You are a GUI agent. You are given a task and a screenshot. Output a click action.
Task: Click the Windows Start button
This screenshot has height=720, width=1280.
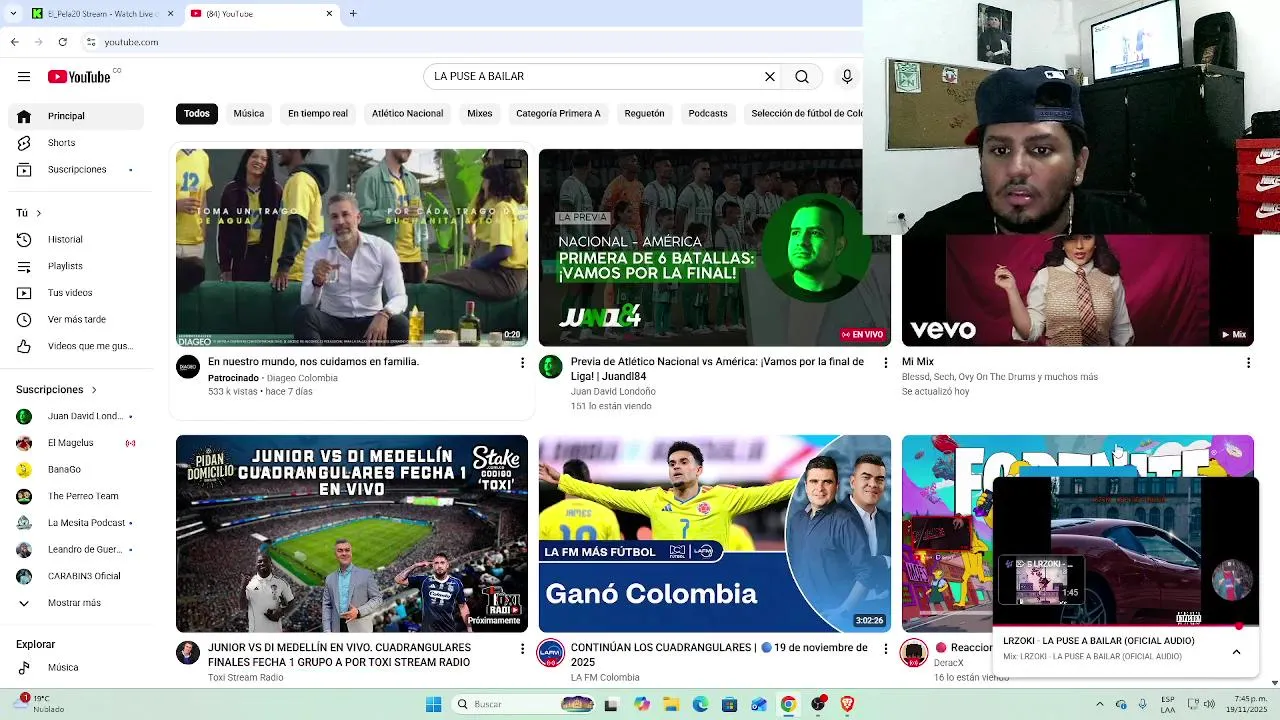coord(433,704)
